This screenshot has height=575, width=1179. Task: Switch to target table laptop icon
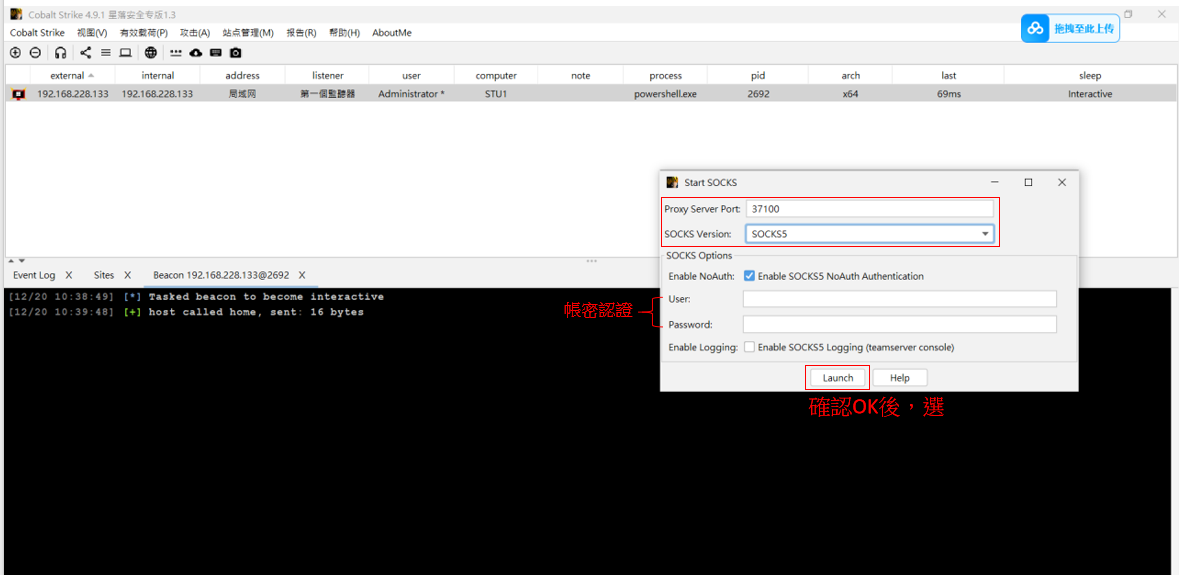pyautogui.click(x=126, y=53)
